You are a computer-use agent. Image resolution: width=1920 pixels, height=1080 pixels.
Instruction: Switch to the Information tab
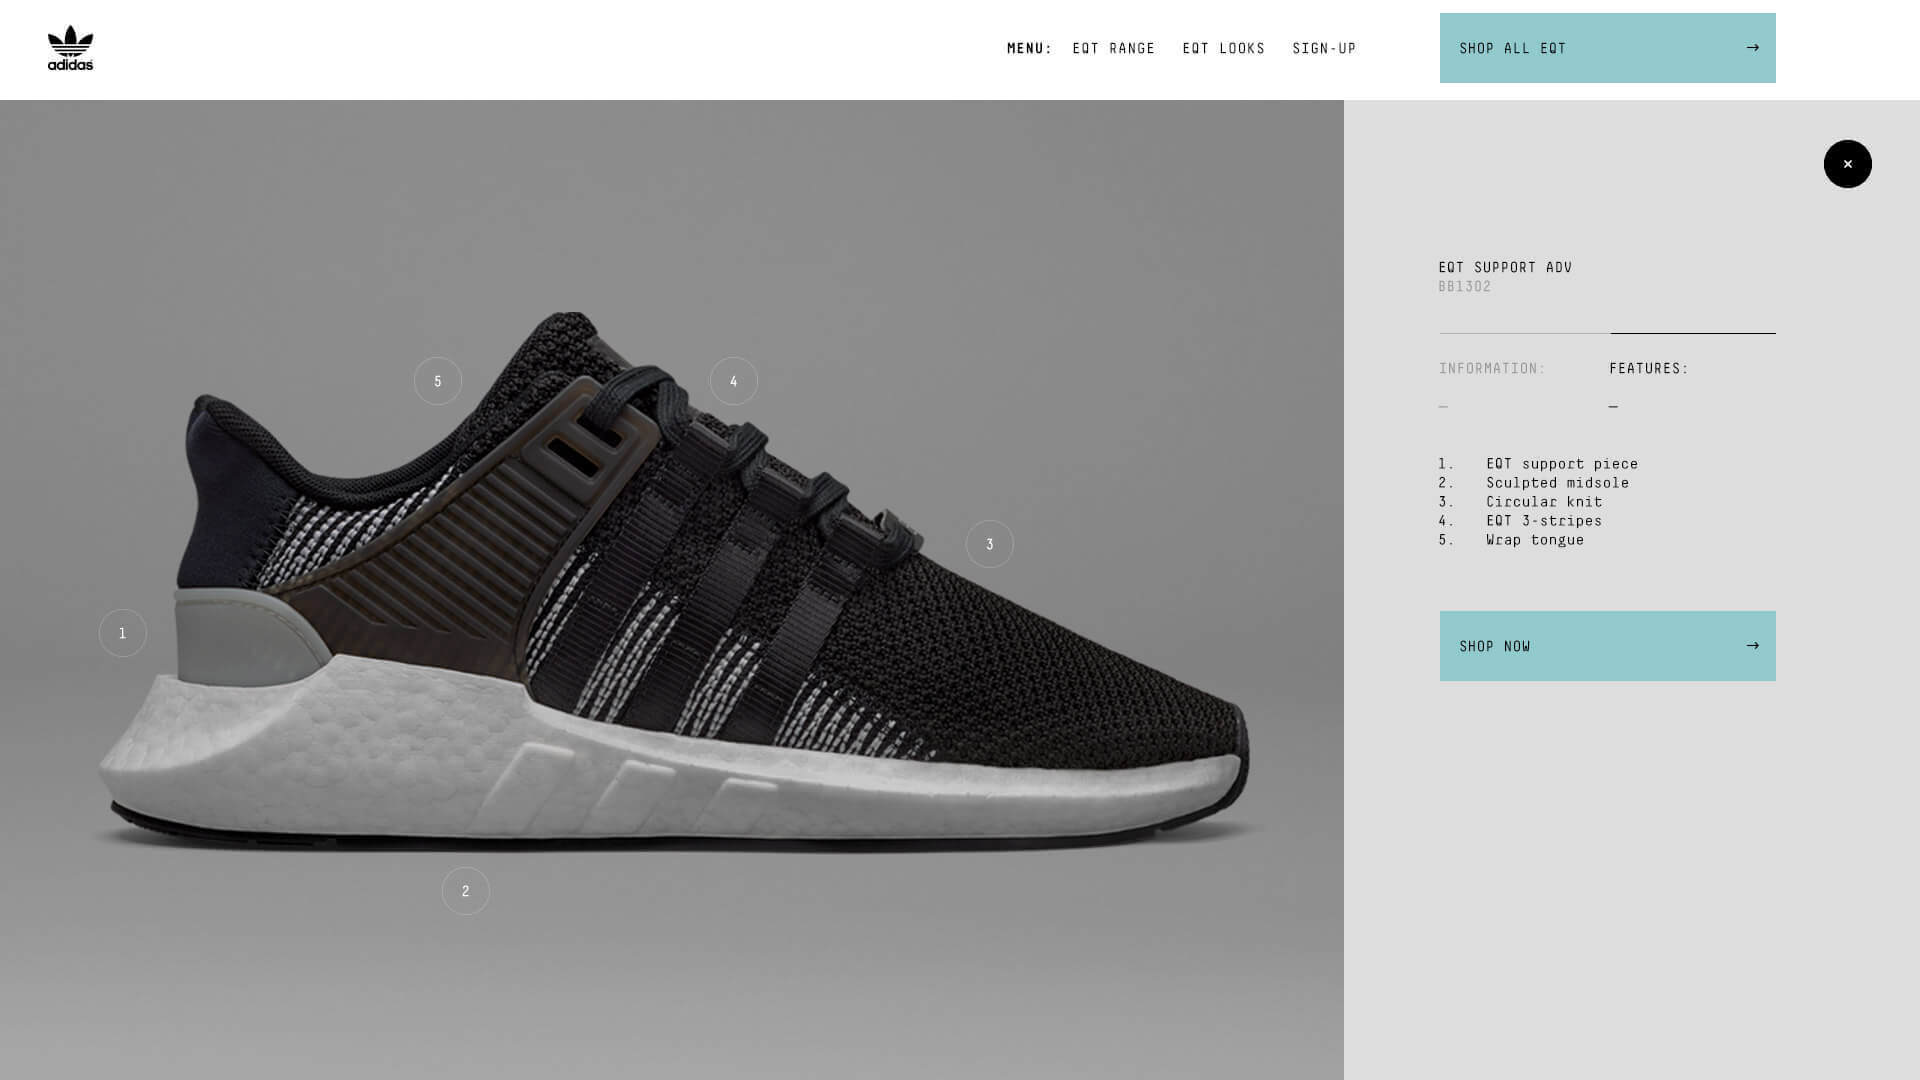click(1492, 369)
